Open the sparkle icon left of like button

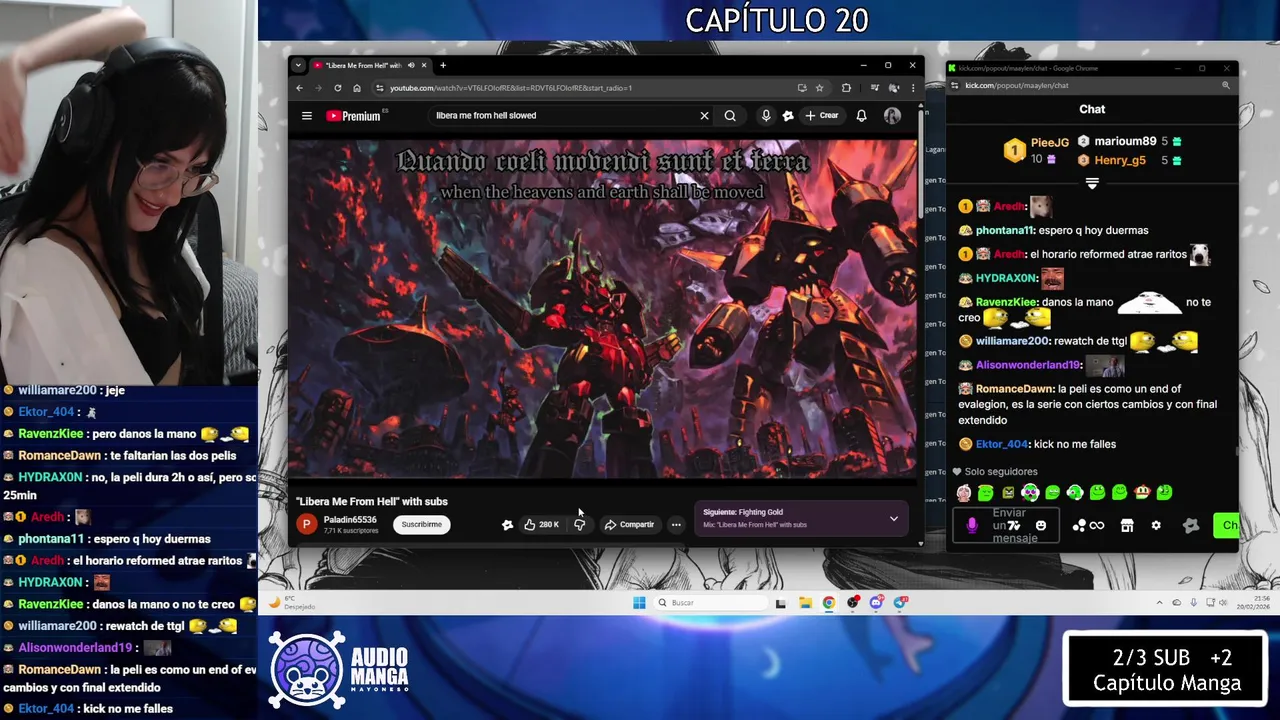pos(507,524)
